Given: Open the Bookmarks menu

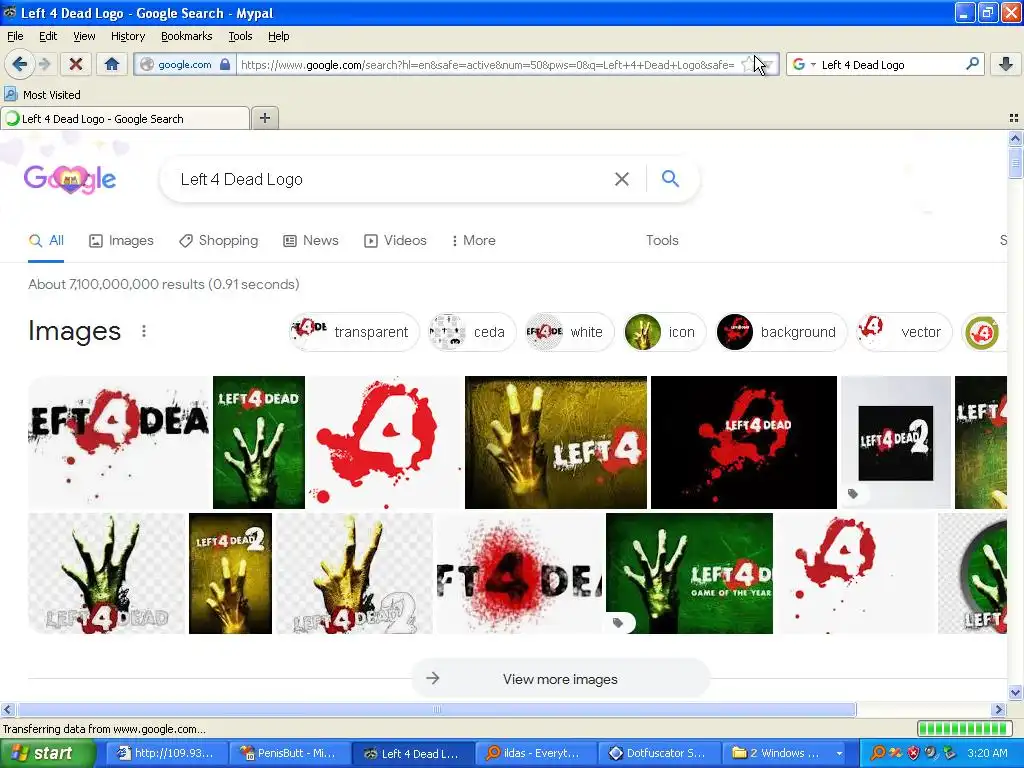Looking at the screenshot, I should point(186,36).
